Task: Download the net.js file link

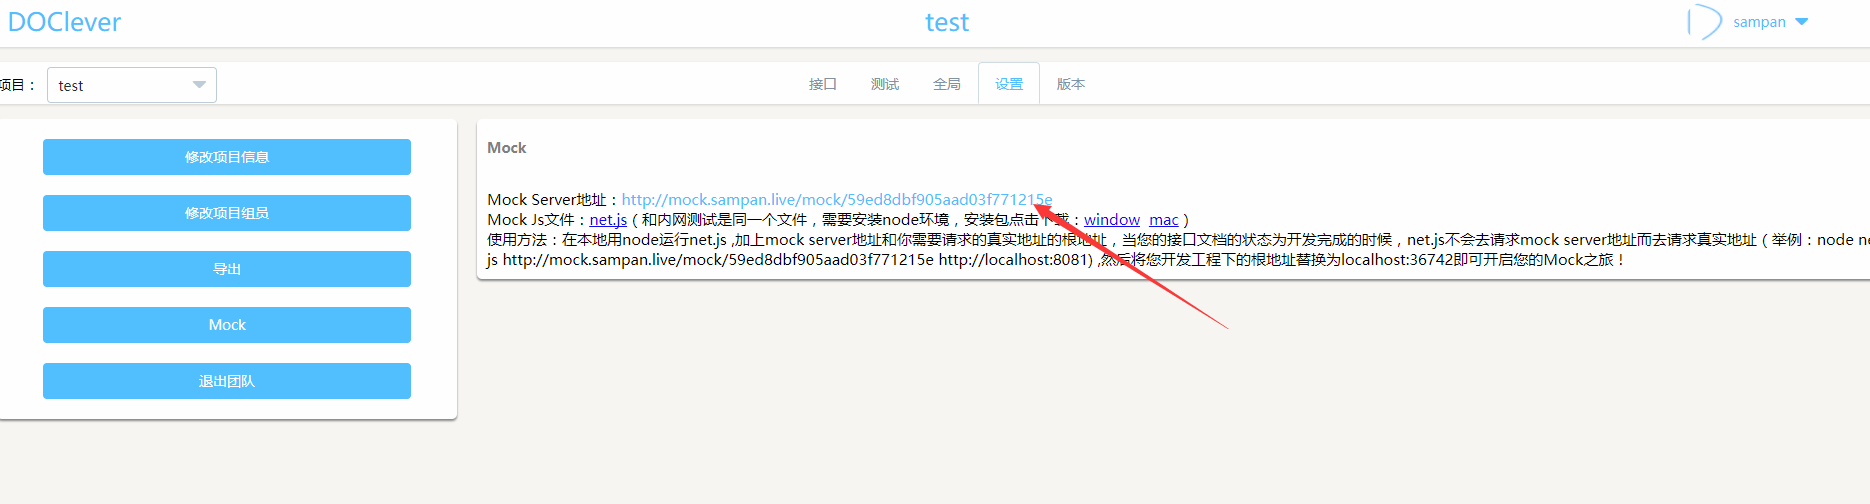Action: click(608, 219)
